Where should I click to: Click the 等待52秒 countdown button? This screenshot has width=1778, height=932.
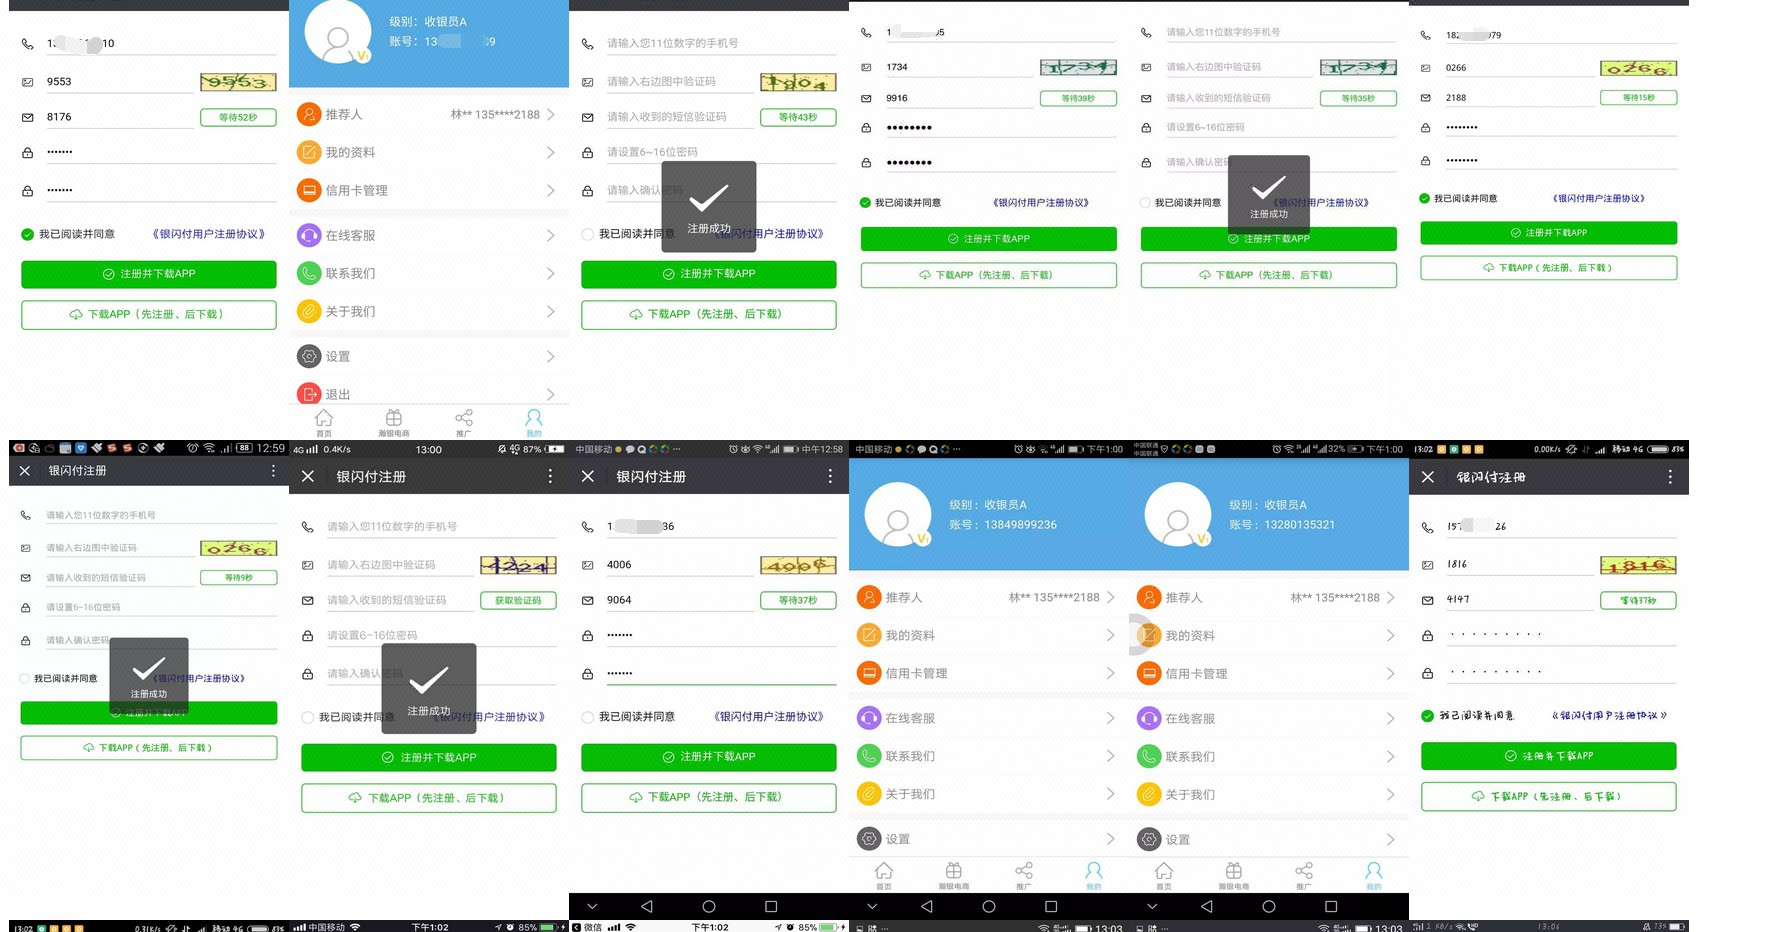pos(238,117)
